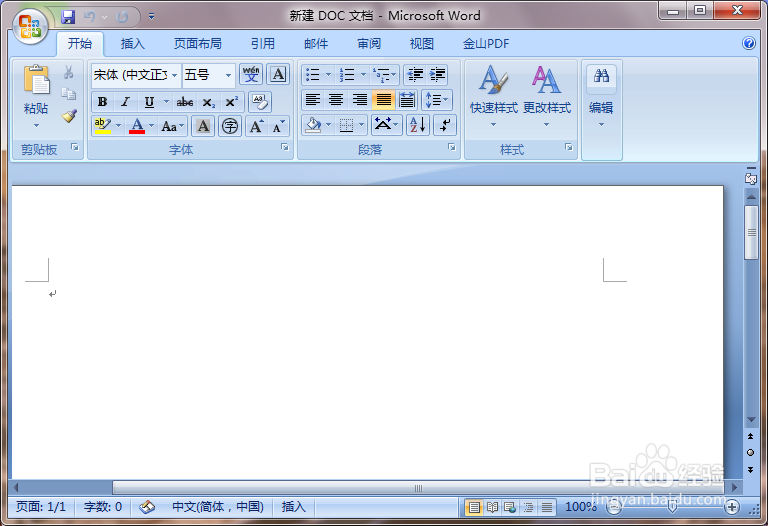This screenshot has height=526, width=768.
Task: Click the Office button logo
Action: [30, 26]
